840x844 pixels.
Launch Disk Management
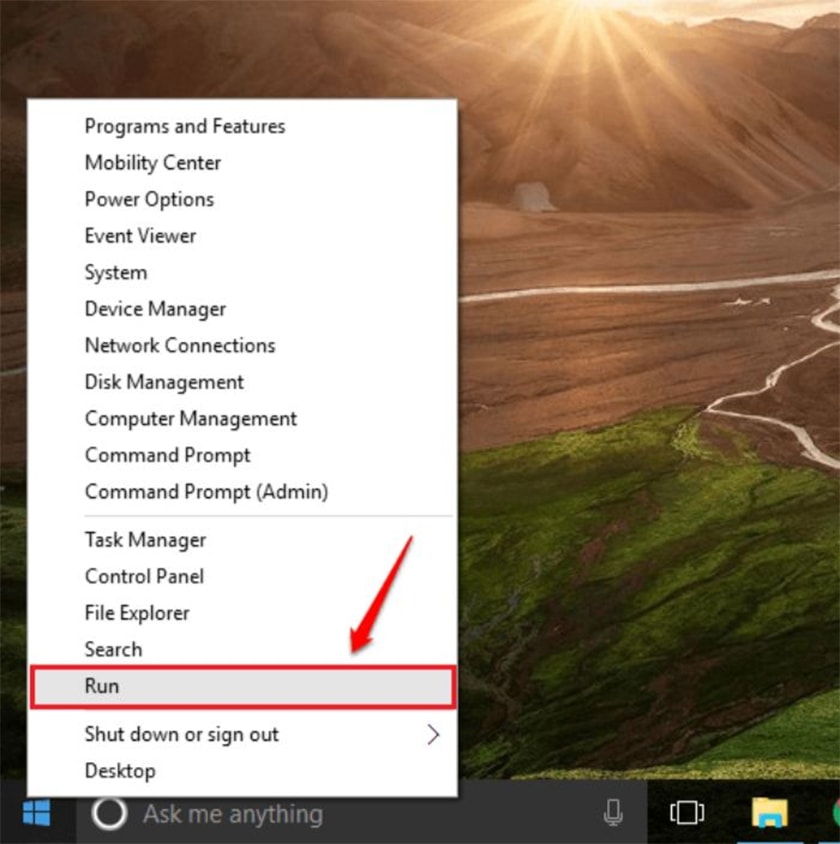point(164,382)
